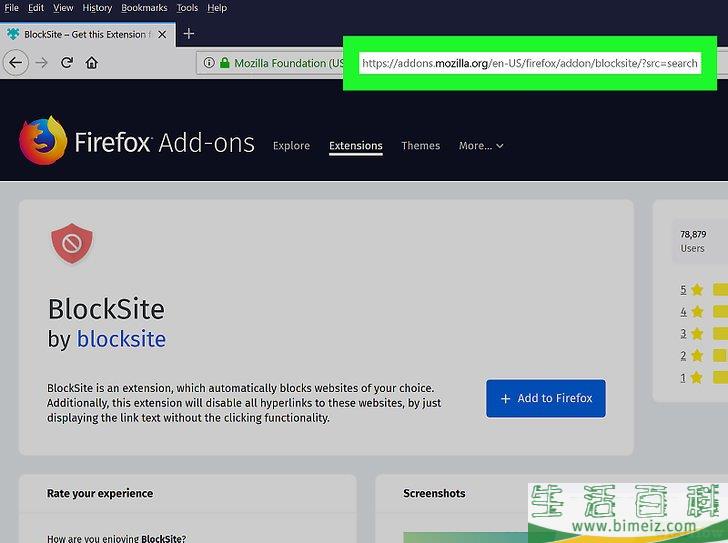Screen dimensions: 728x543
Task: Filter reviews by the 2 rating link
Action: coord(683,356)
